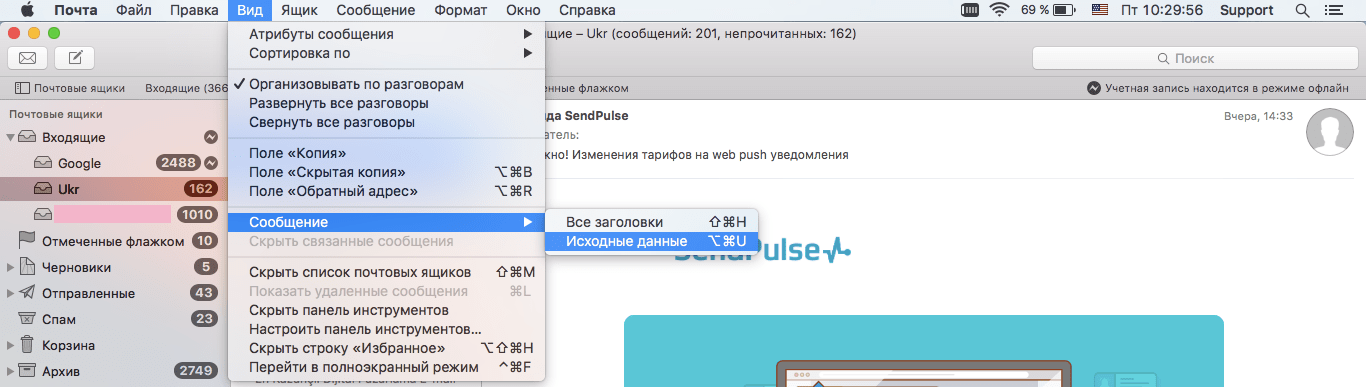Select the Ukr mailbox
This screenshot has height=387, width=1366.
click(115, 189)
